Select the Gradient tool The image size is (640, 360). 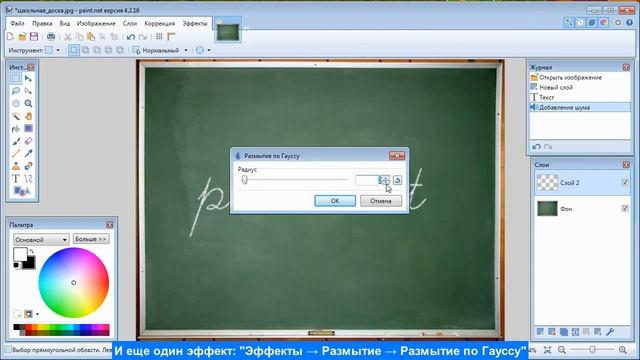[28, 129]
